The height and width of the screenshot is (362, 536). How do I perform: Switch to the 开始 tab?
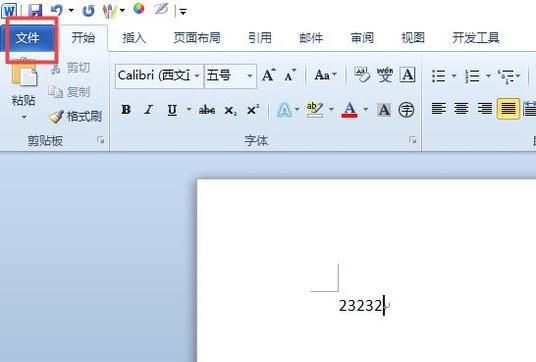coord(83,38)
